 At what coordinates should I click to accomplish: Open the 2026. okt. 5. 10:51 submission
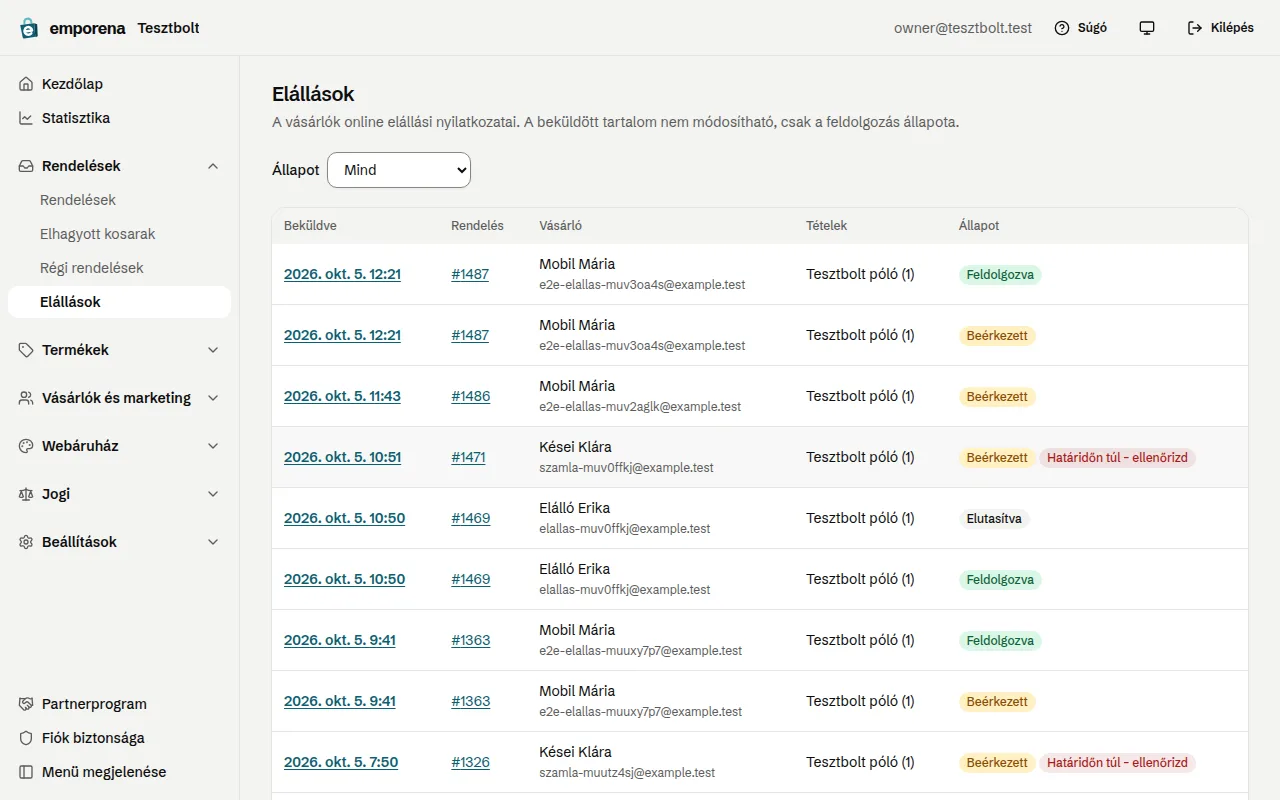[x=342, y=457]
